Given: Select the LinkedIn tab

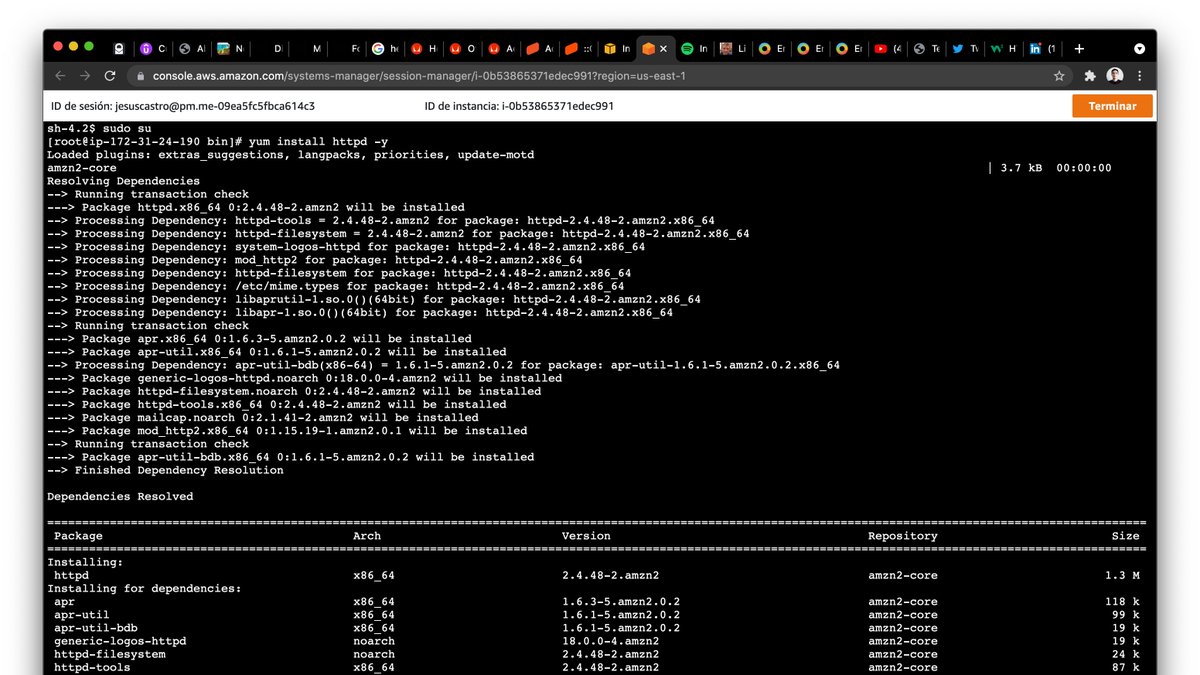Looking at the screenshot, I should click(1035, 48).
